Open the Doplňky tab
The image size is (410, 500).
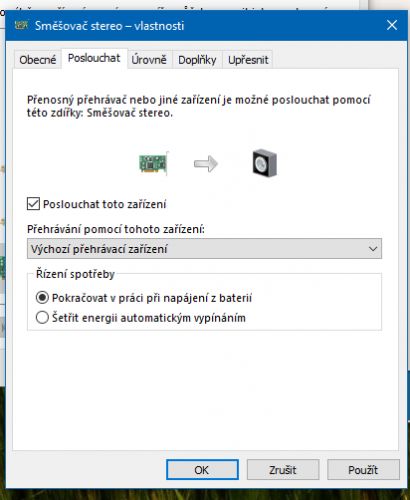[197, 60]
